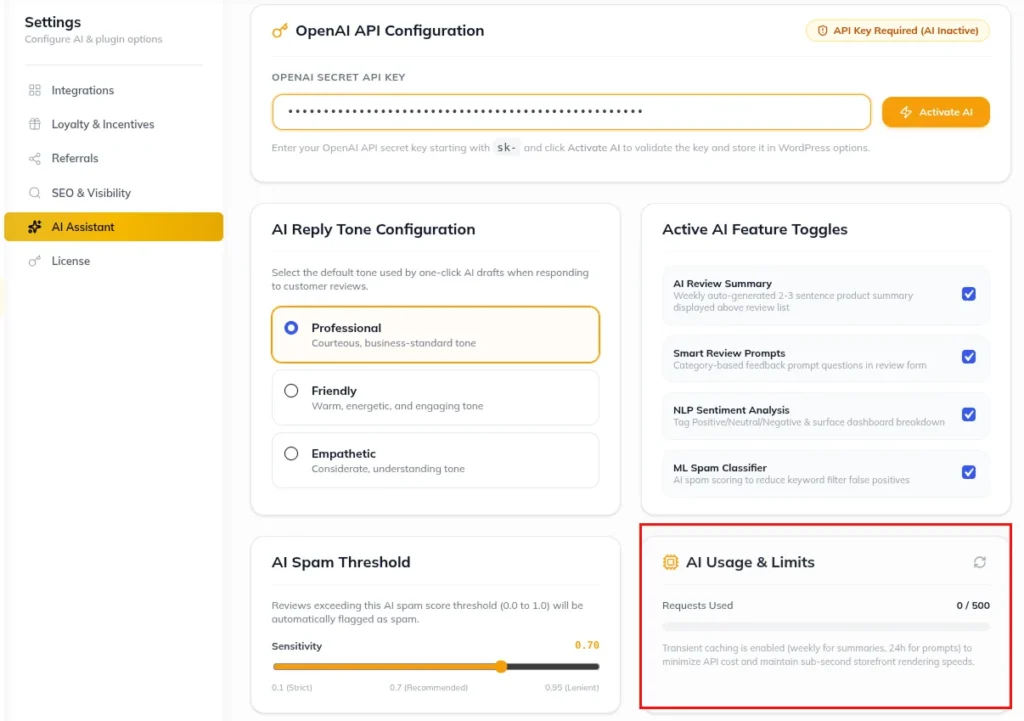Viewport: 1024px width, 721px height.
Task: Click the 0.70 sensitivity value
Action: (586, 645)
